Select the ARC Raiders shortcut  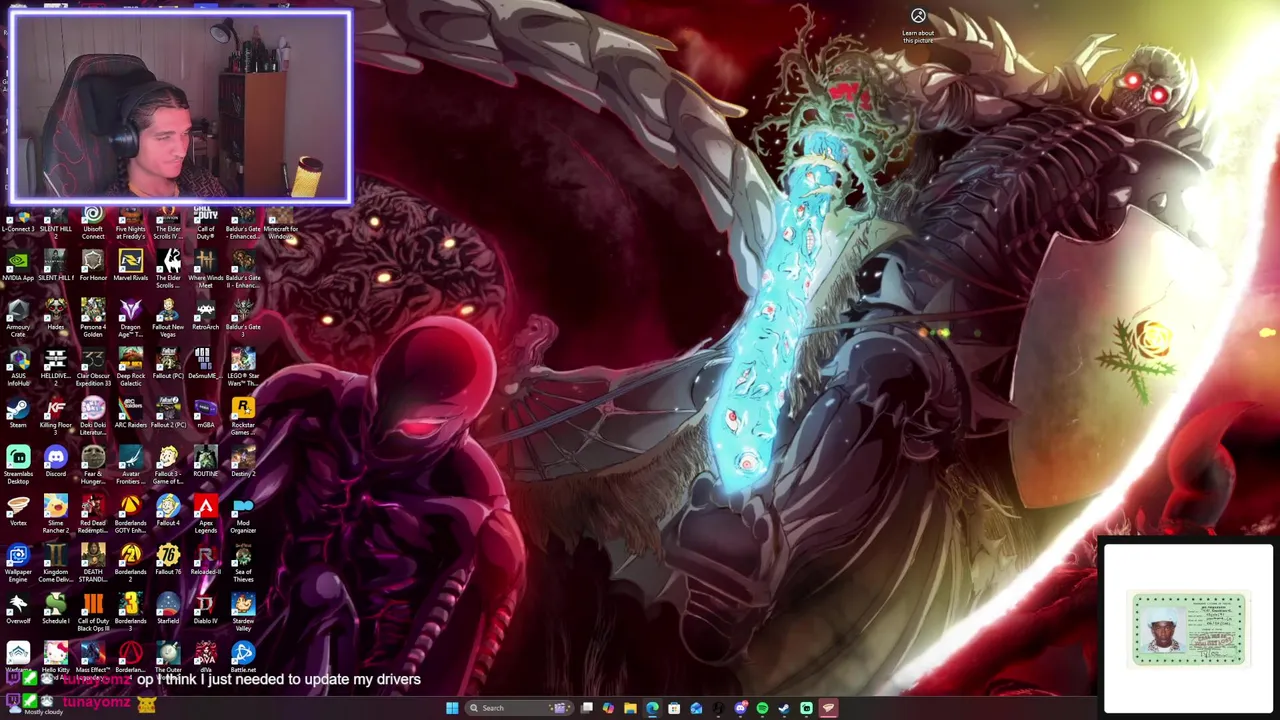(130, 414)
